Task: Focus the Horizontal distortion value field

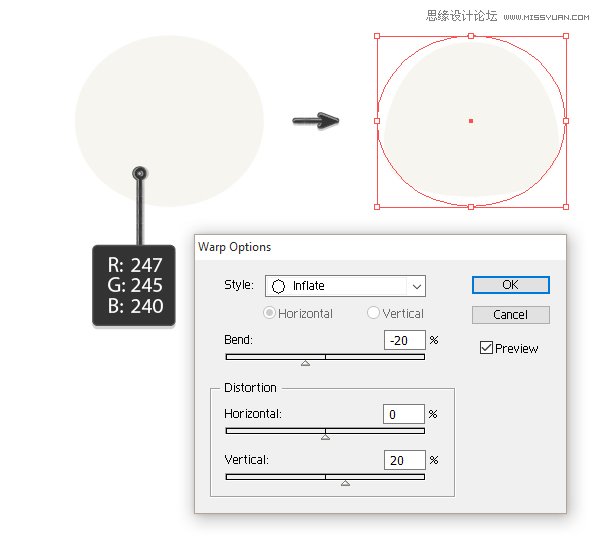Action: pos(404,414)
